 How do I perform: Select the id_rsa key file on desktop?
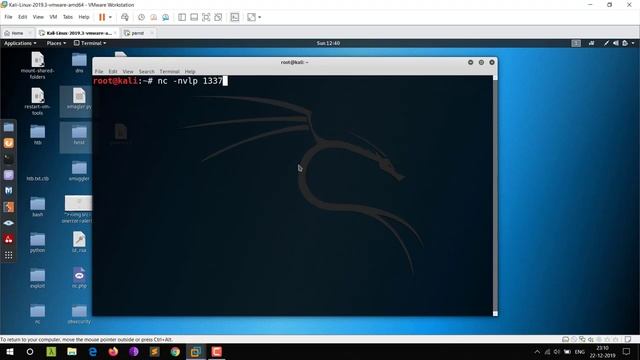coord(79,242)
